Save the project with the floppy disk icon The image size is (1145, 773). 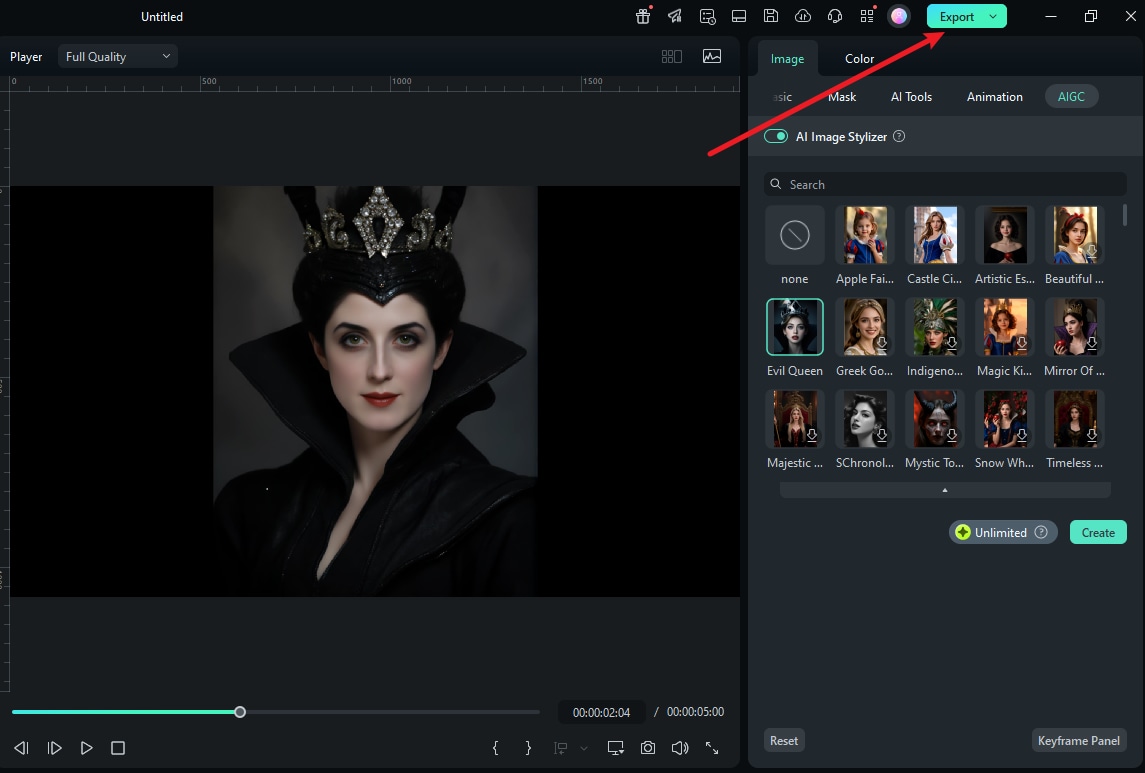(x=770, y=16)
